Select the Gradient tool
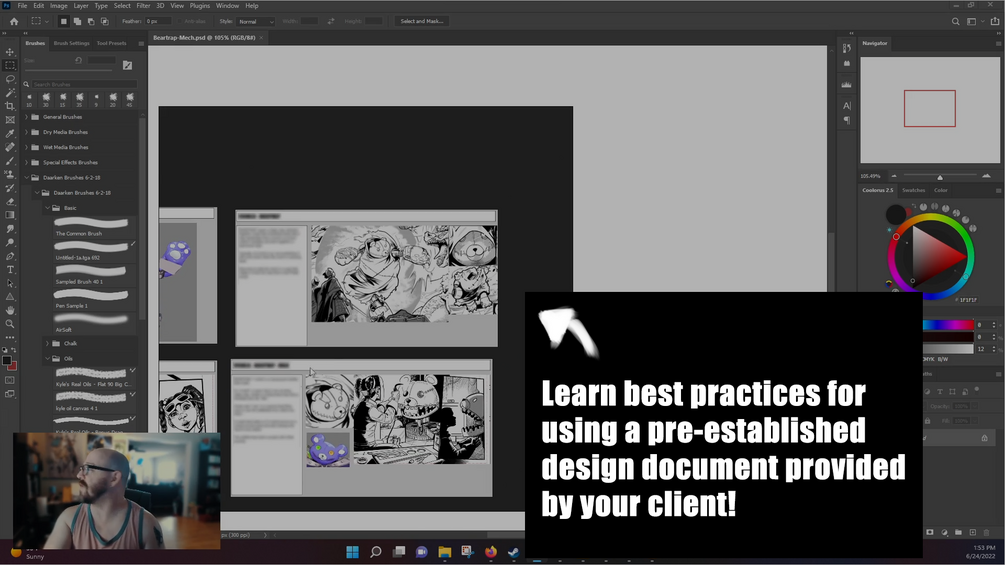 pos(10,215)
